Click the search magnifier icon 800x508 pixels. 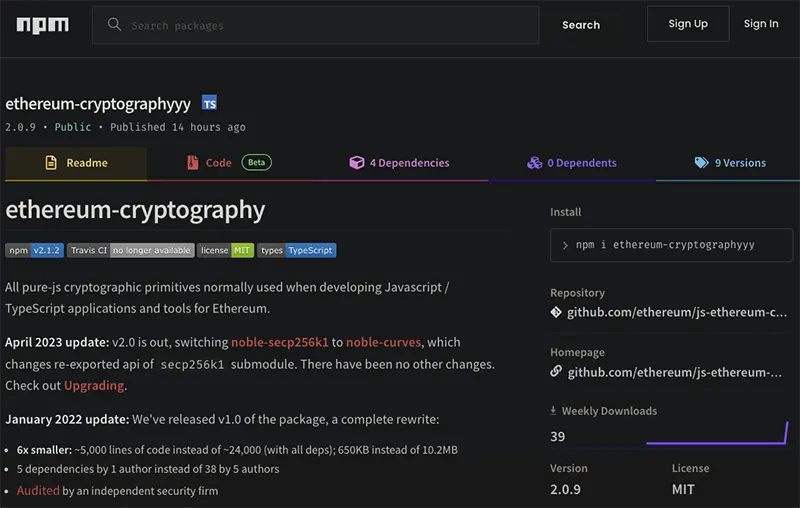point(114,24)
